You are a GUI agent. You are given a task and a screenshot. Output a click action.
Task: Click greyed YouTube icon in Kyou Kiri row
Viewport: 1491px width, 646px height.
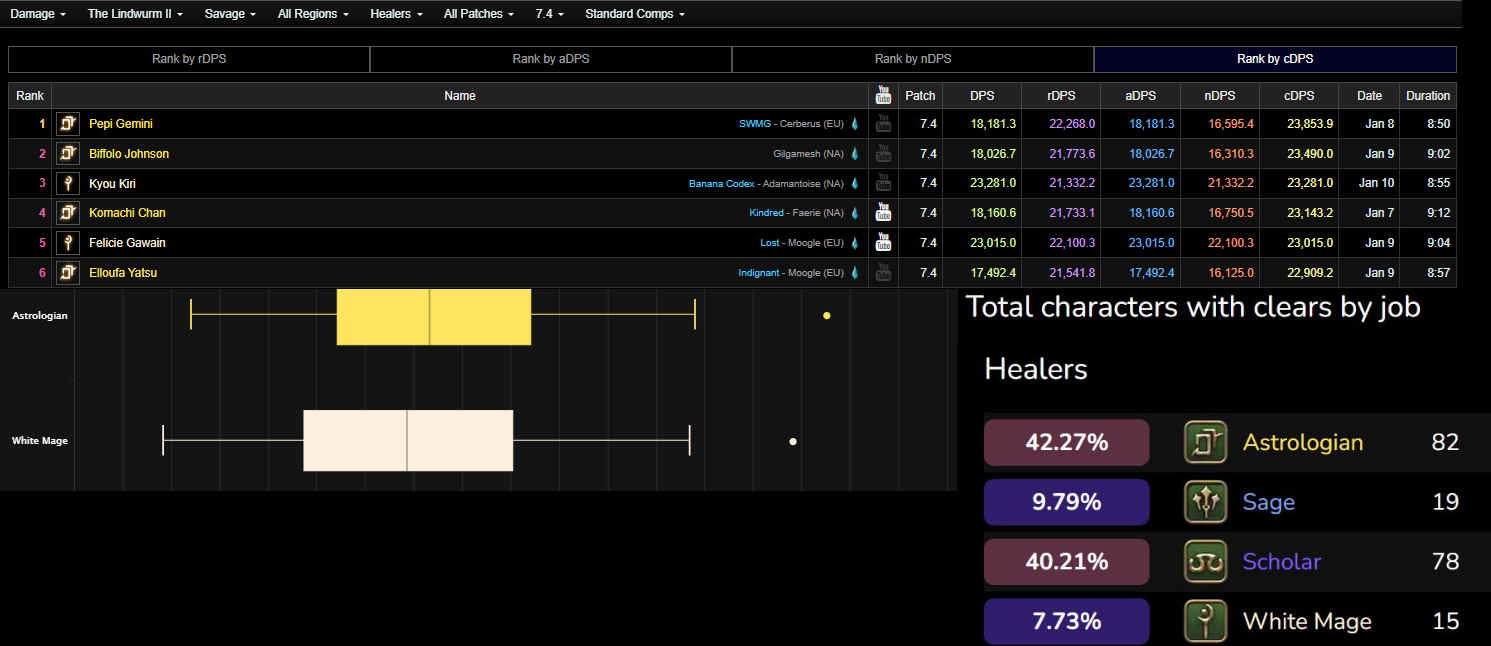pyautogui.click(x=883, y=183)
